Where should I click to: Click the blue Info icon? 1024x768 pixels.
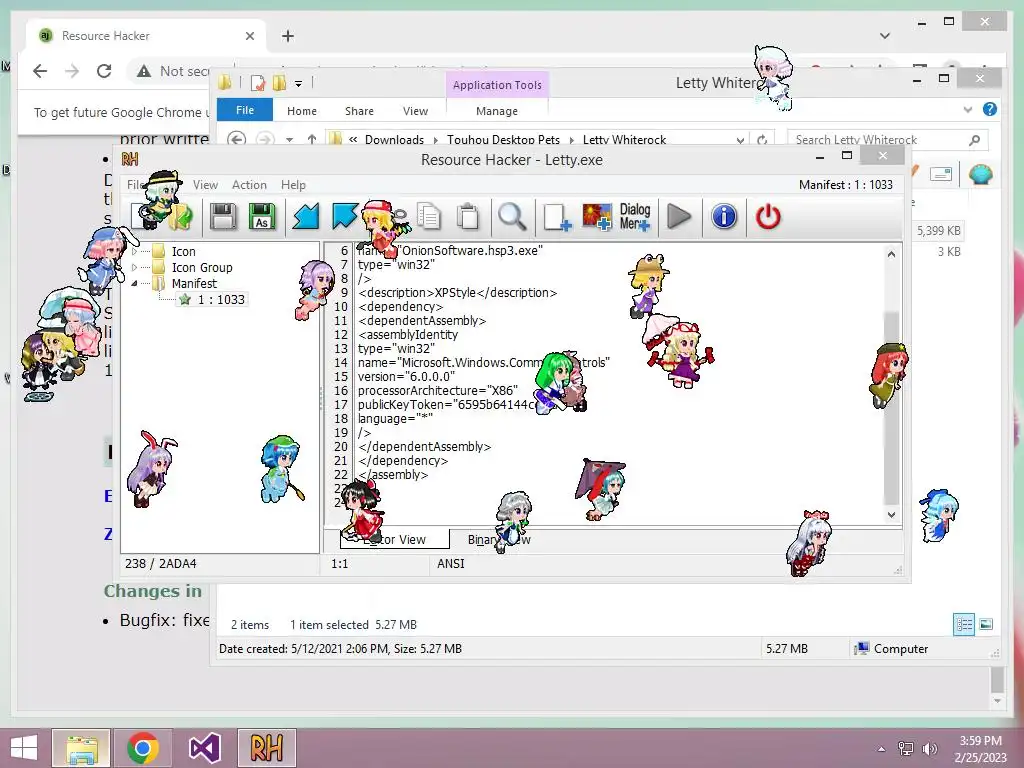click(724, 217)
